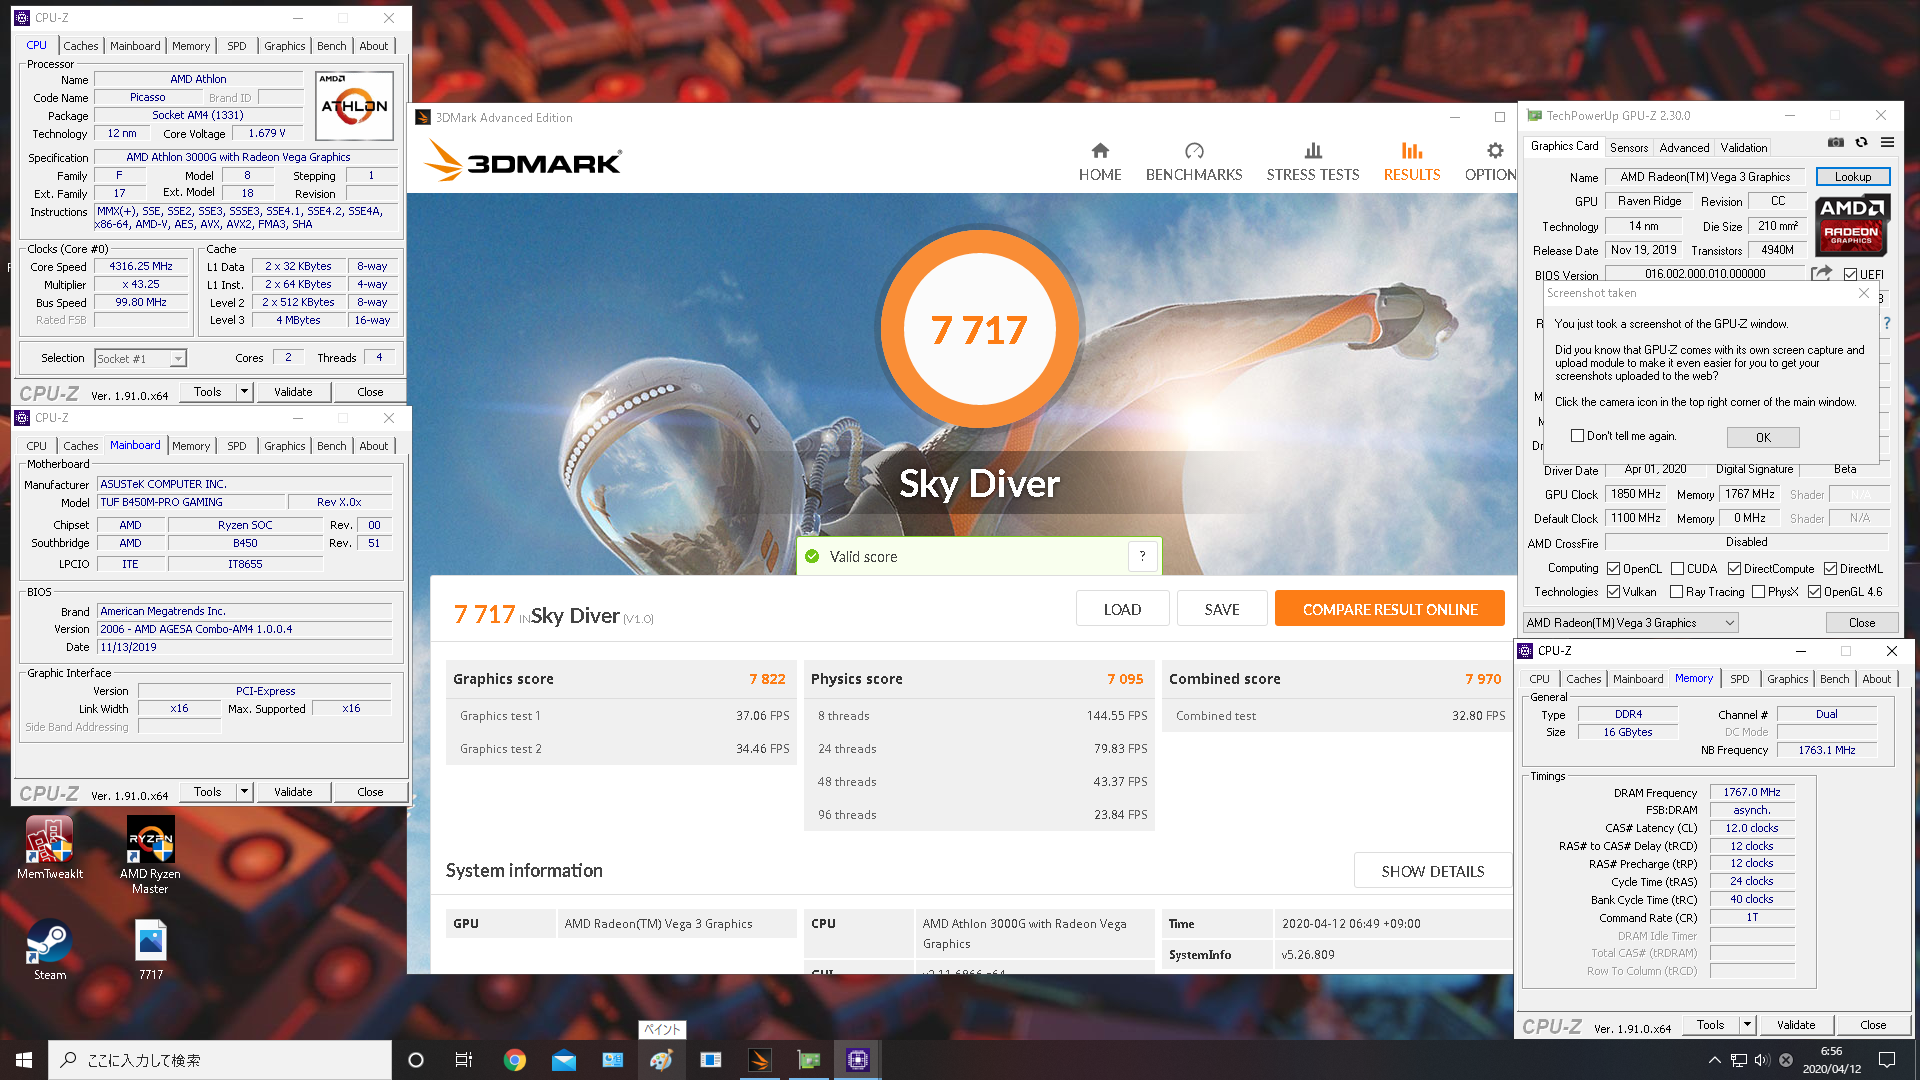Click OK in Screenshot taken dialog
The image size is (1920, 1080).
[x=1763, y=437]
